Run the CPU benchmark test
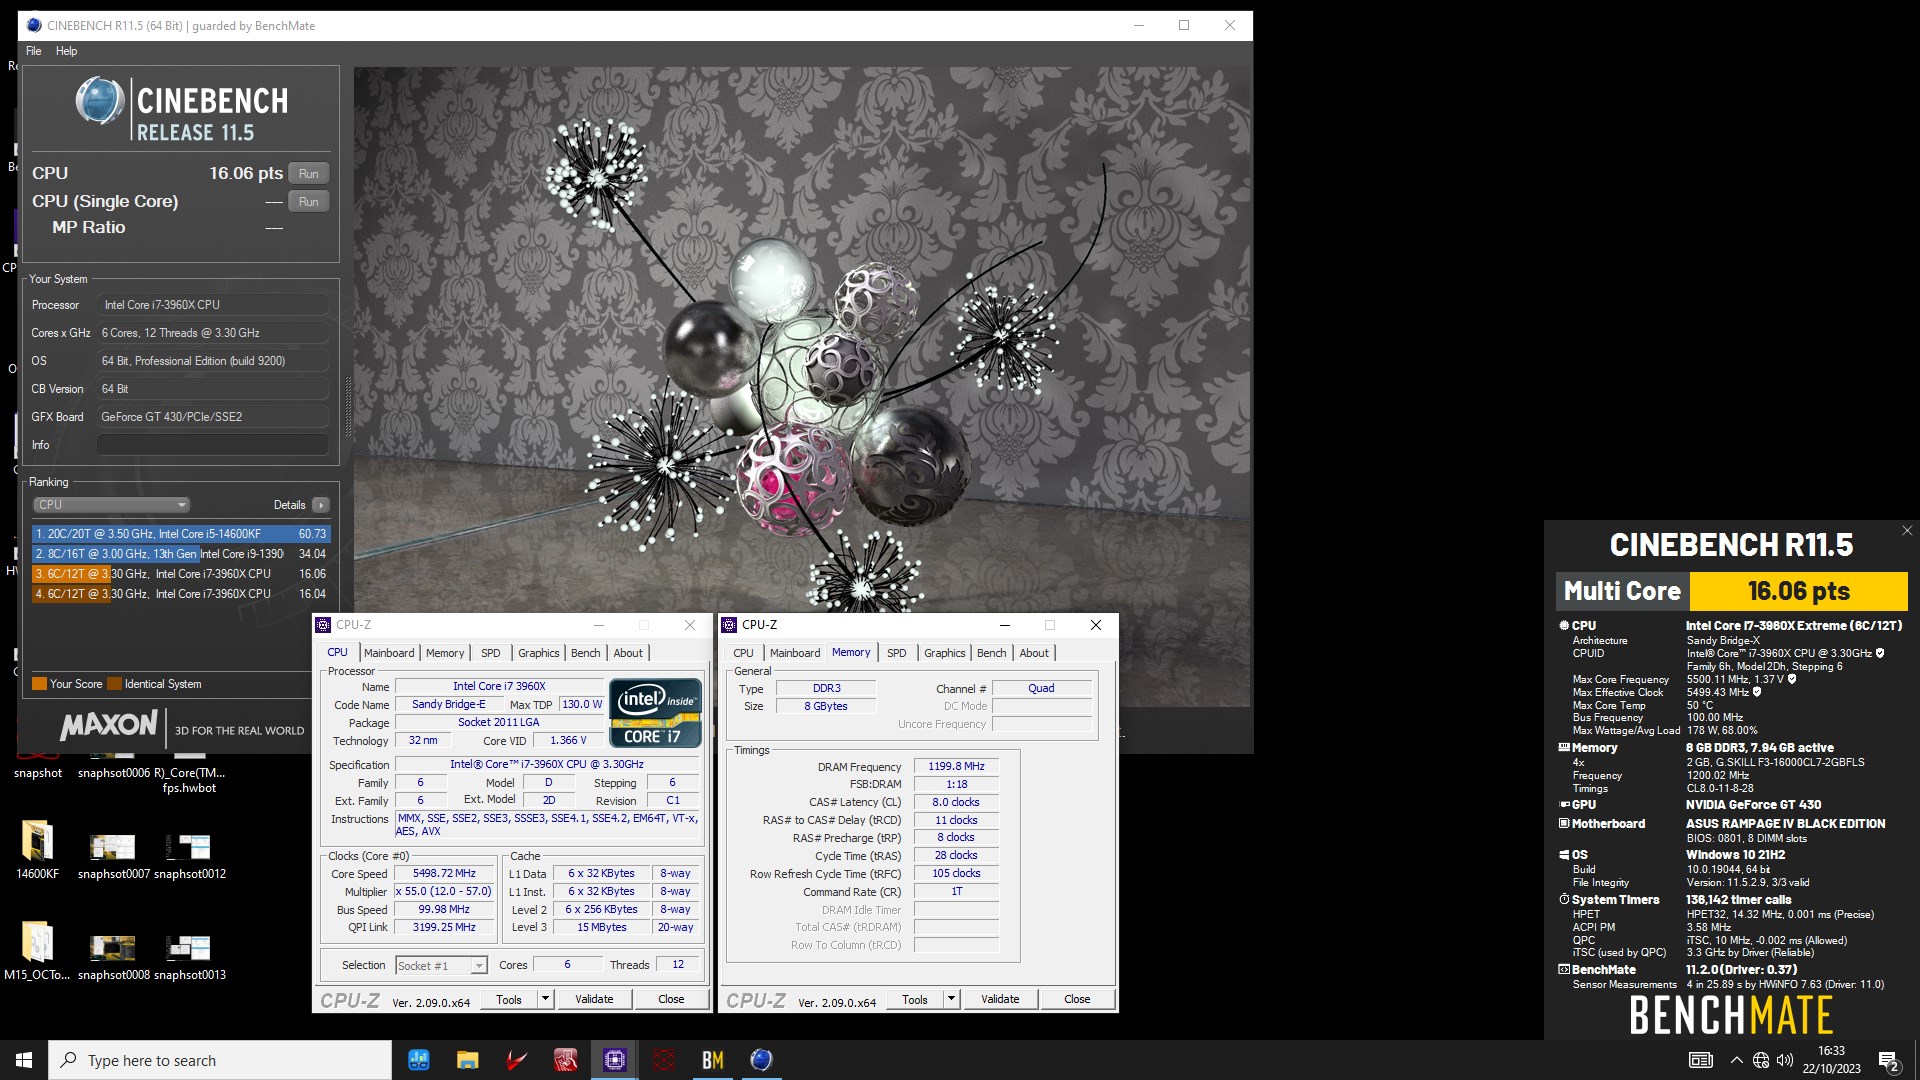 [x=309, y=174]
